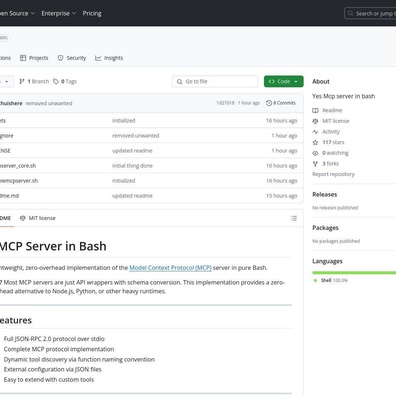Open MIT license link in About sidebar
The height and width of the screenshot is (396, 396).
point(336,121)
